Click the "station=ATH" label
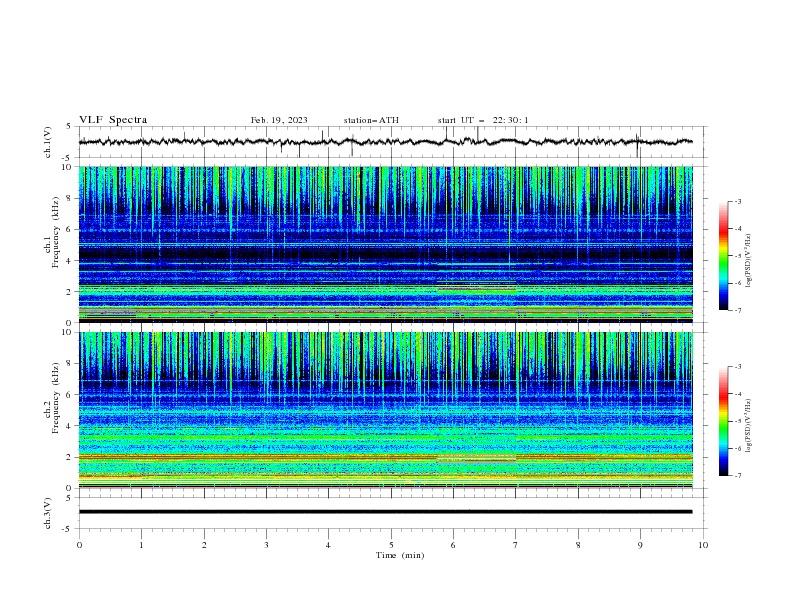The width and height of the screenshot is (792, 612). (371, 120)
